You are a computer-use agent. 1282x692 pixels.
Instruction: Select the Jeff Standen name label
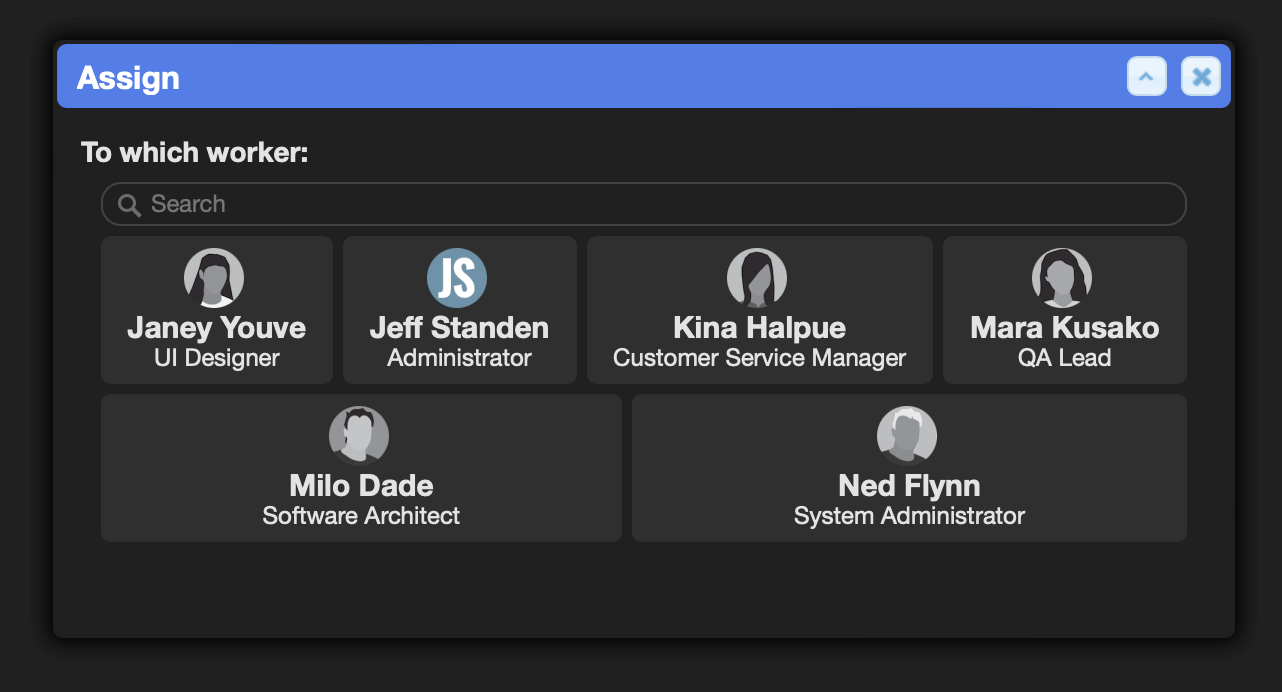[x=459, y=328]
